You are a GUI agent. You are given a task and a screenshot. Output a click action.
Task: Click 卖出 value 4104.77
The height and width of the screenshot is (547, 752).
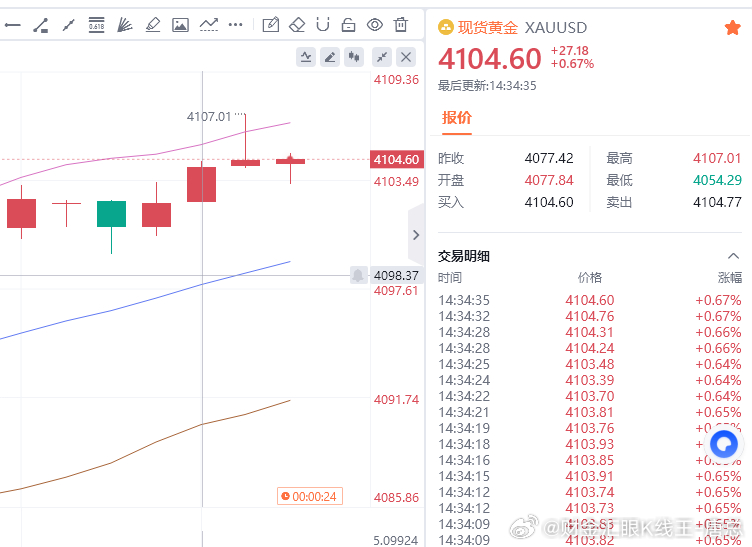717,202
